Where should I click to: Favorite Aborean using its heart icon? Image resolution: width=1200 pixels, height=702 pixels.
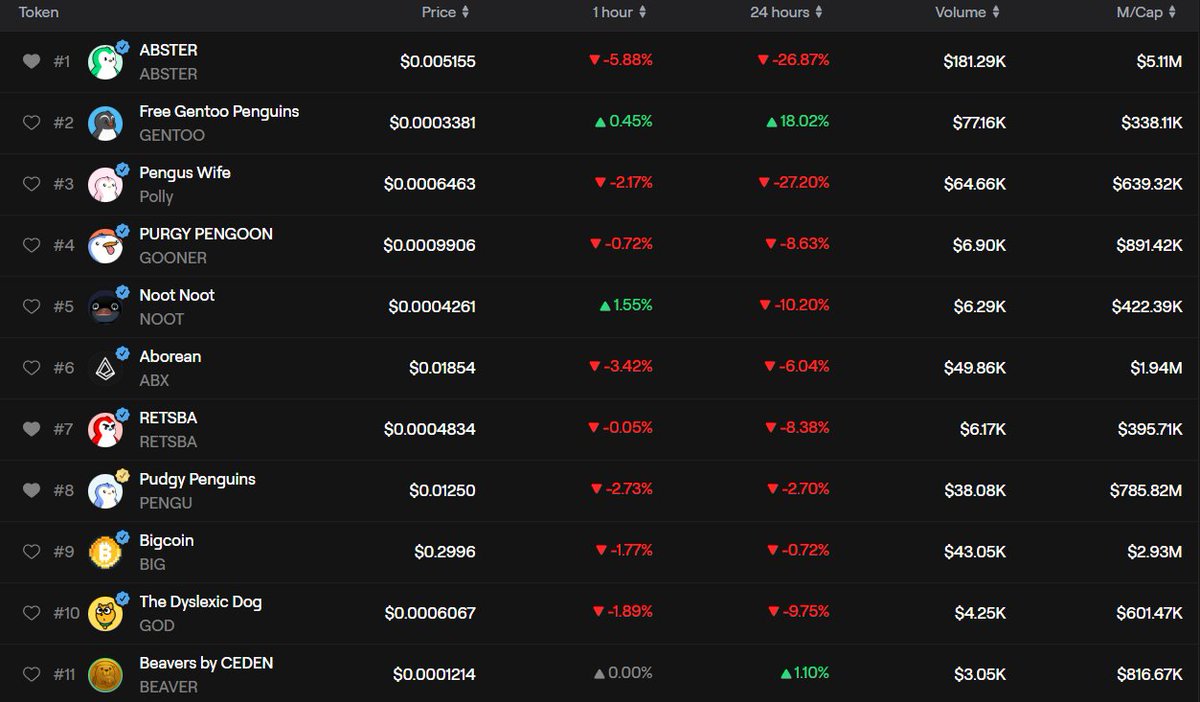pyautogui.click(x=31, y=368)
